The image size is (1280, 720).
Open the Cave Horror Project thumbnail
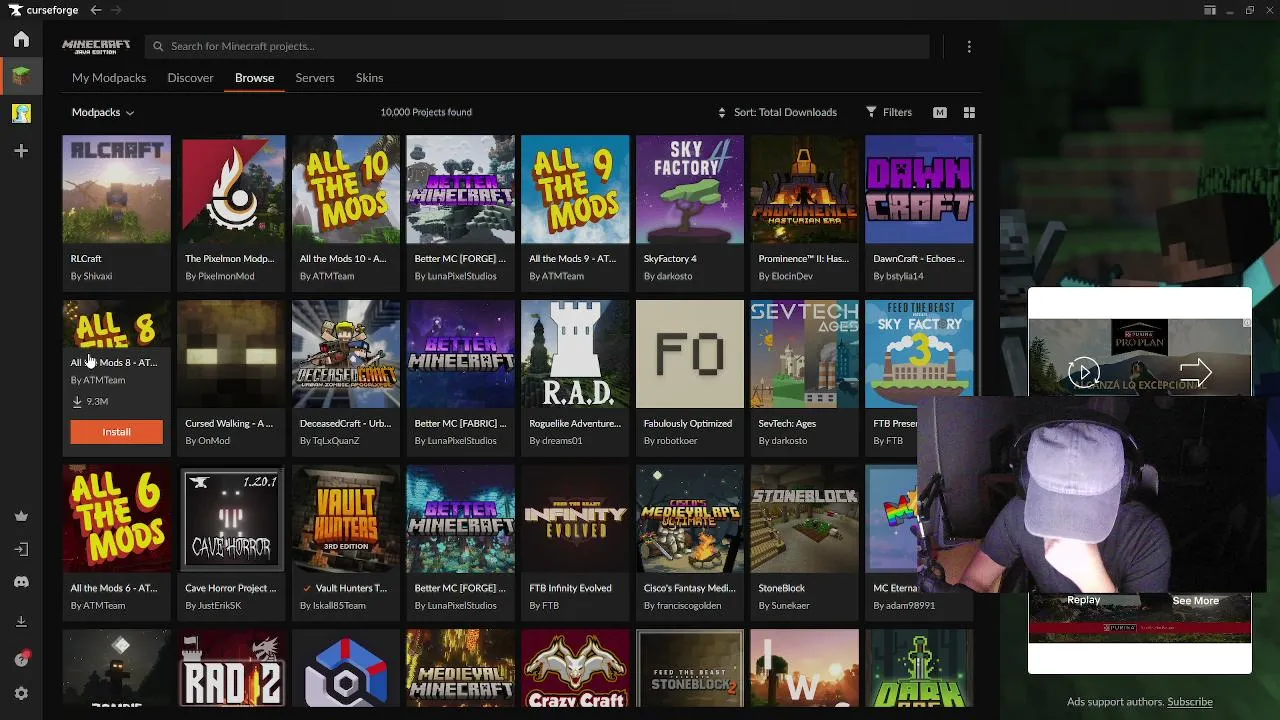[x=231, y=520]
